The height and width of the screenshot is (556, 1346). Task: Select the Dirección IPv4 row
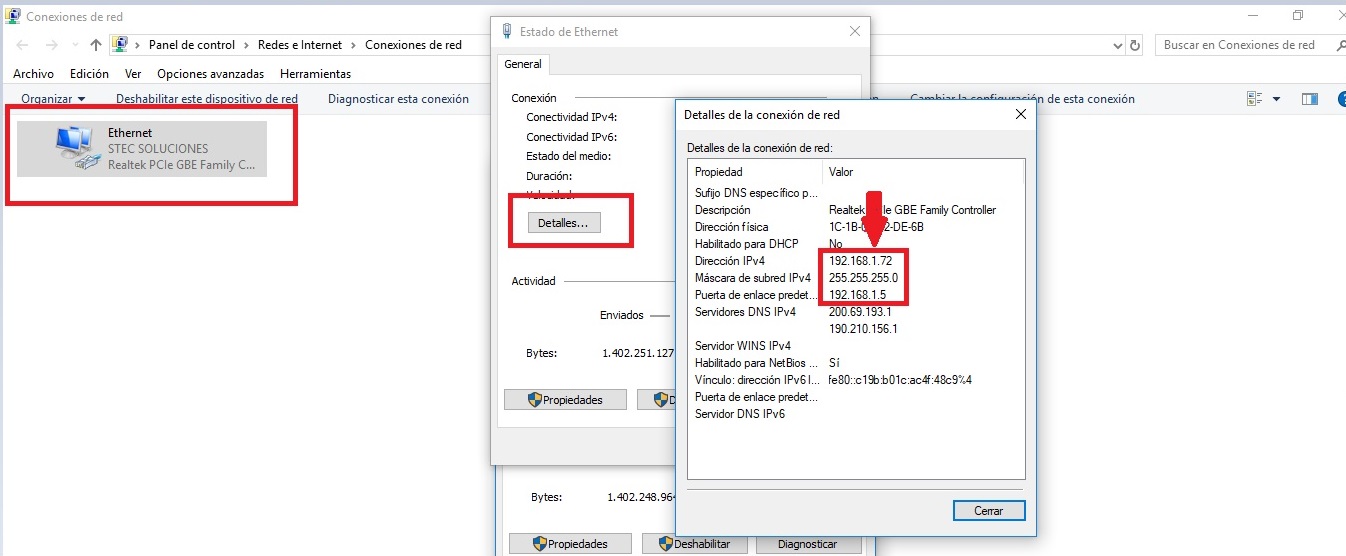[856, 261]
